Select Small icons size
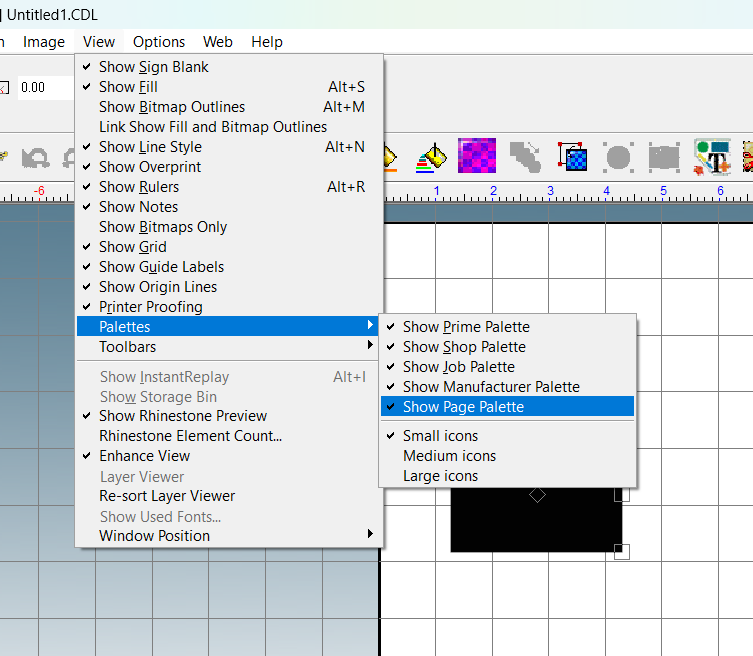 508,436
